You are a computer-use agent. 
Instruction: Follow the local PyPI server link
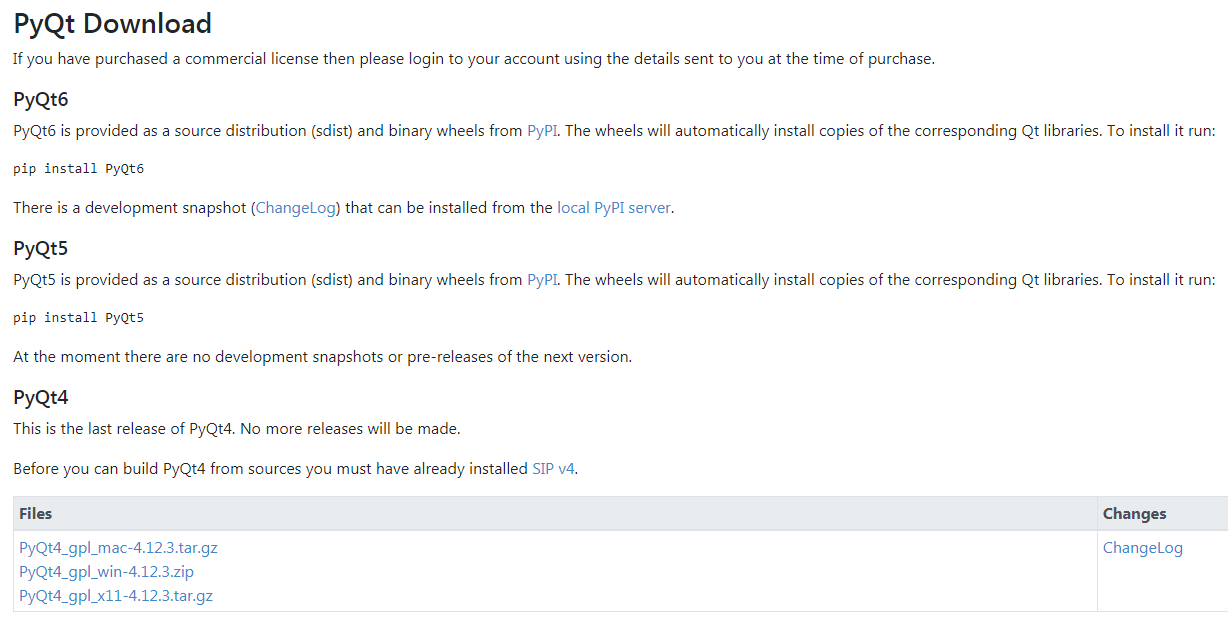pyautogui.click(x=613, y=208)
